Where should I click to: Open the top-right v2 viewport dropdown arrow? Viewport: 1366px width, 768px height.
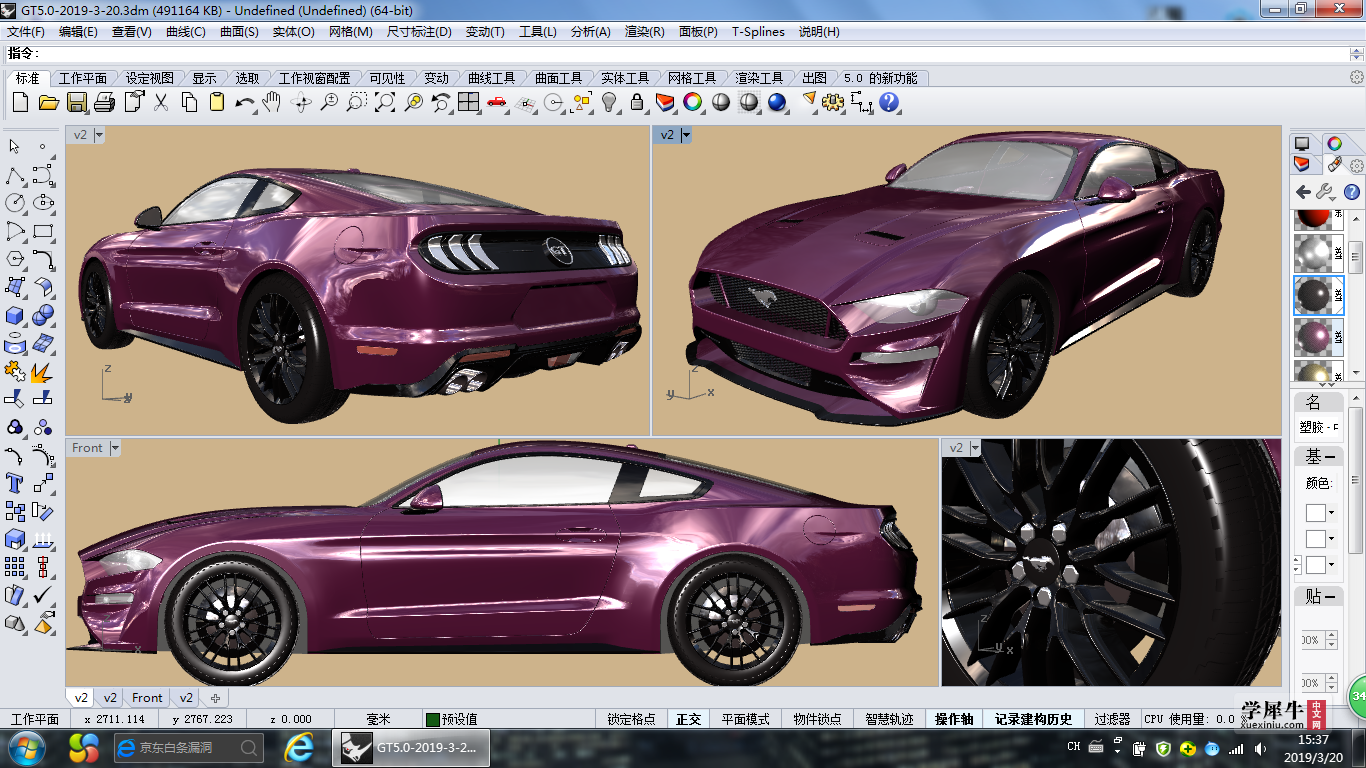[686, 135]
